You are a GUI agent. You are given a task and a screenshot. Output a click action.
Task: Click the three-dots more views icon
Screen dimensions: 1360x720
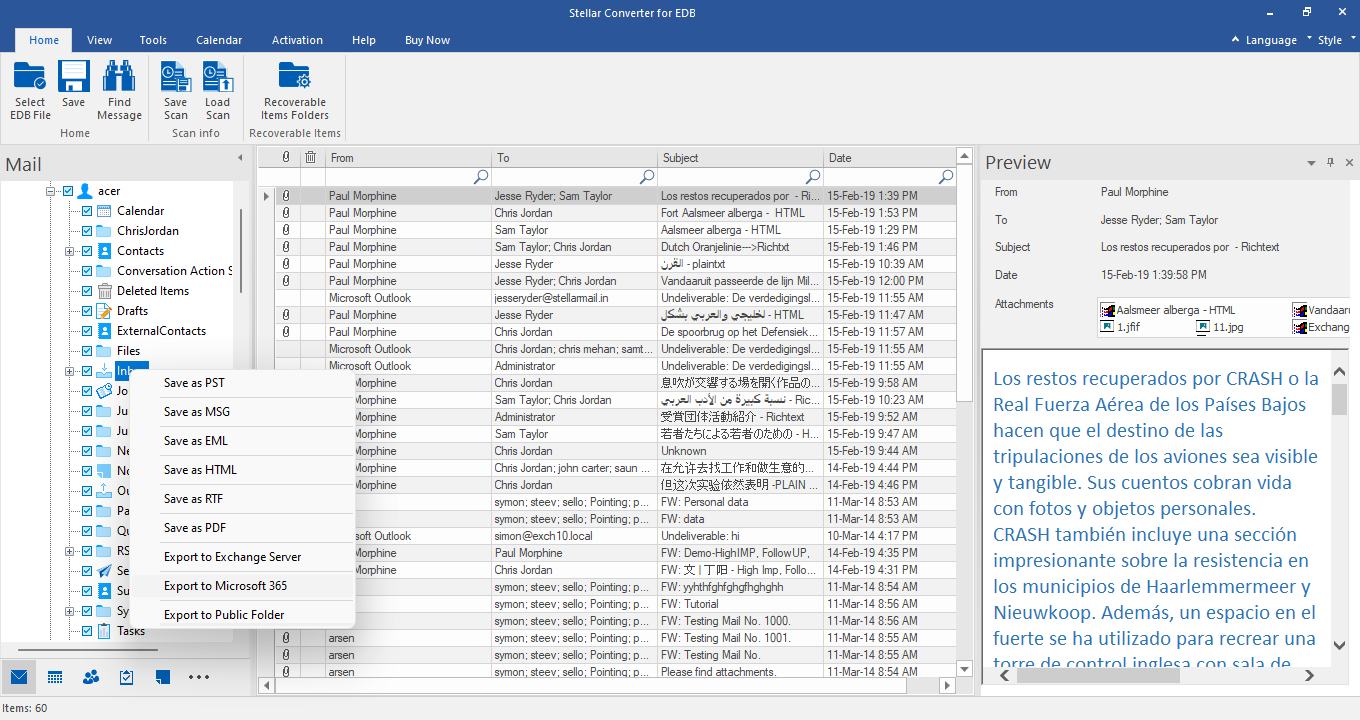click(x=199, y=677)
